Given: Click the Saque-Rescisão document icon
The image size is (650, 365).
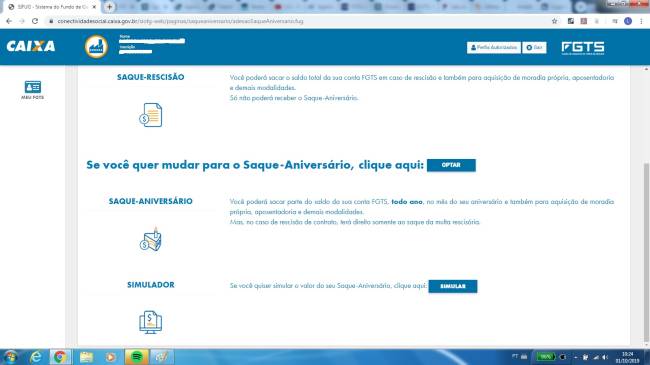Looking at the screenshot, I should 150,115.
